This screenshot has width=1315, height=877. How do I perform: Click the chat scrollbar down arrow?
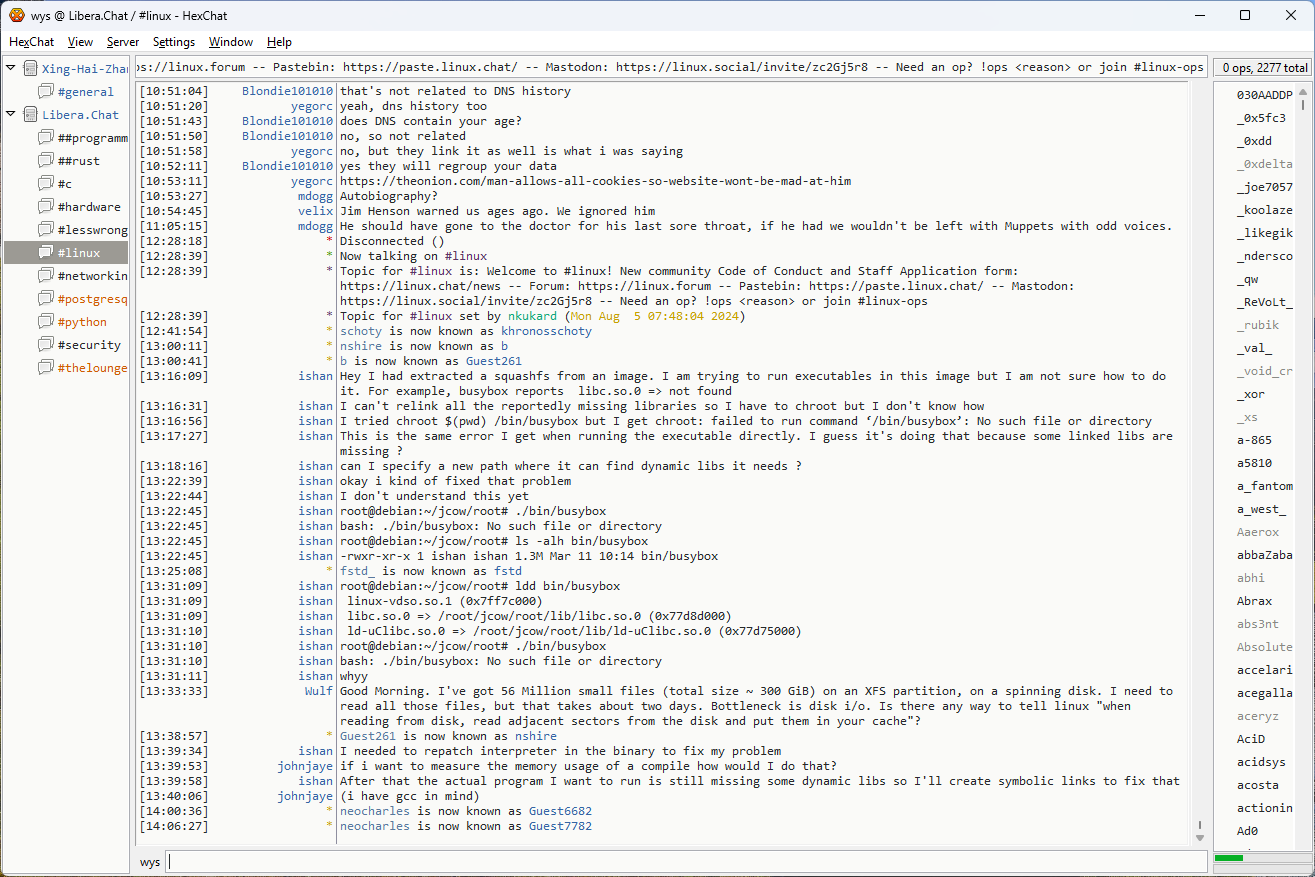coord(1200,837)
